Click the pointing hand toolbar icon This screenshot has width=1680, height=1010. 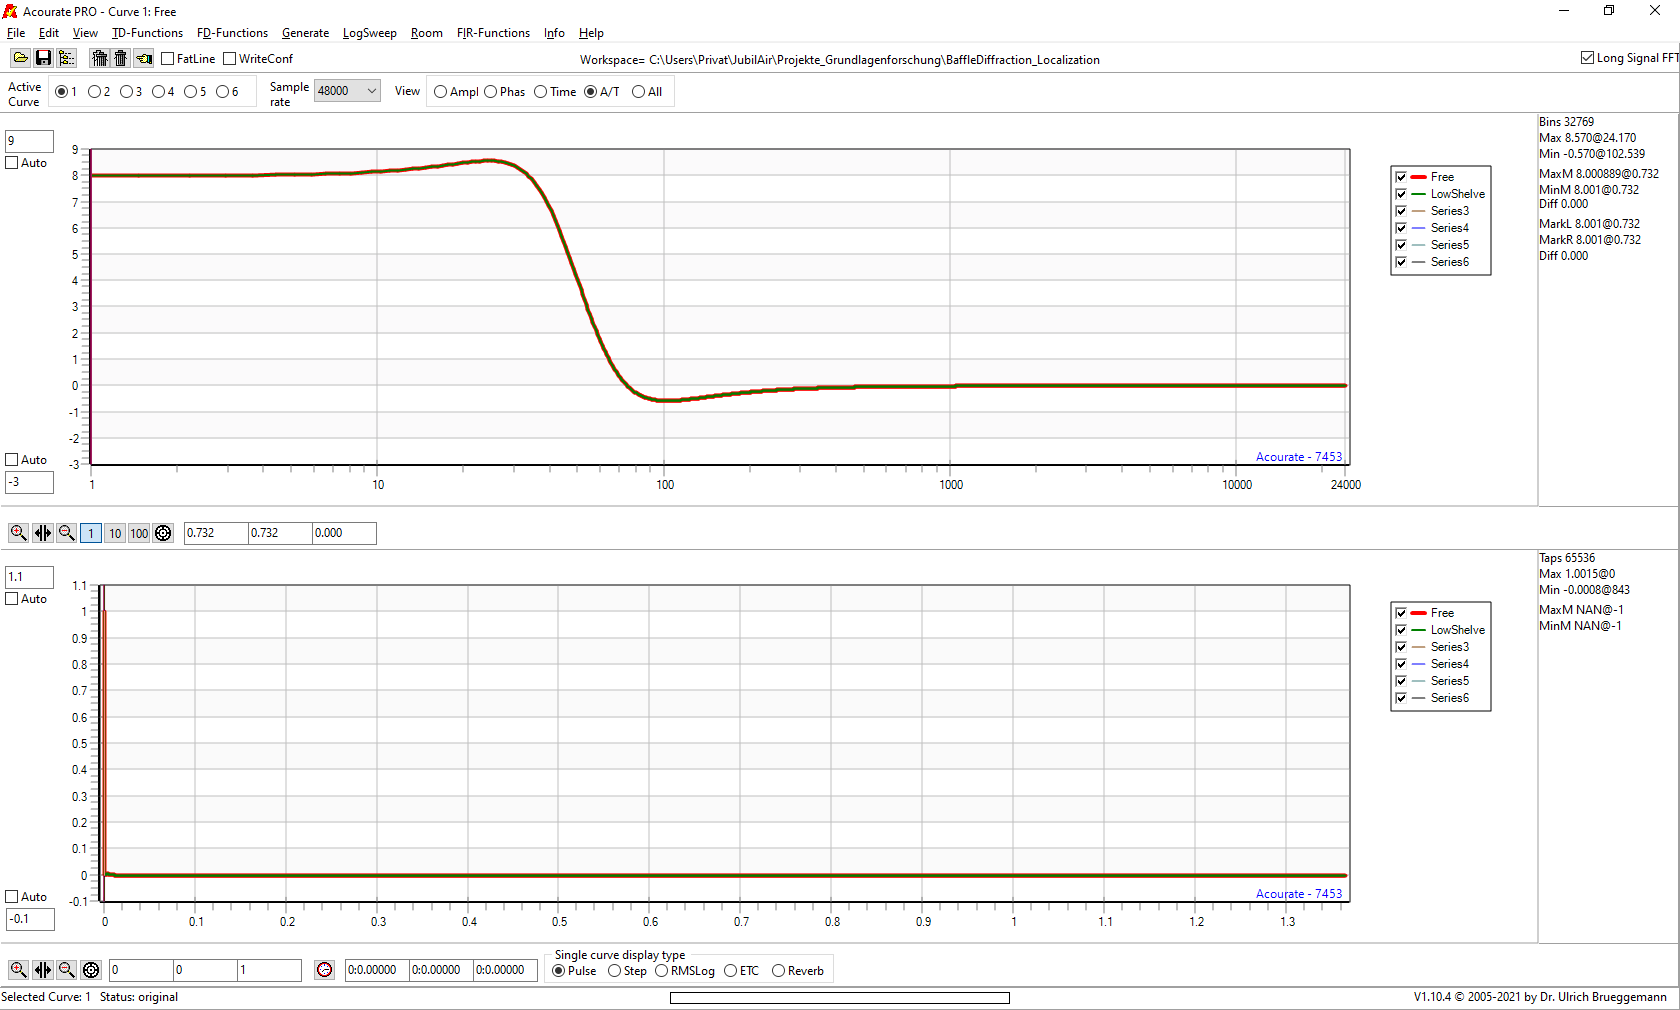point(144,59)
